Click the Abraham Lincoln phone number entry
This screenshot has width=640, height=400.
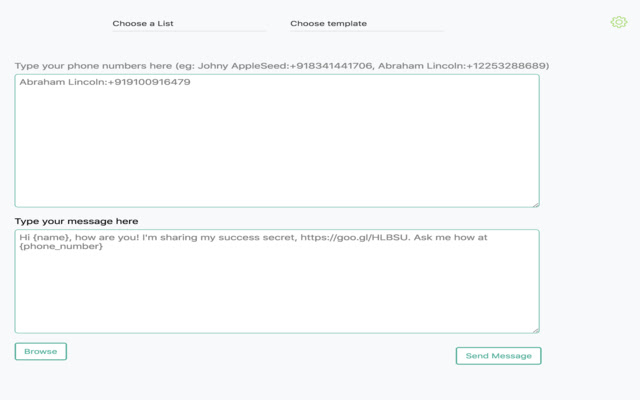click(105, 82)
